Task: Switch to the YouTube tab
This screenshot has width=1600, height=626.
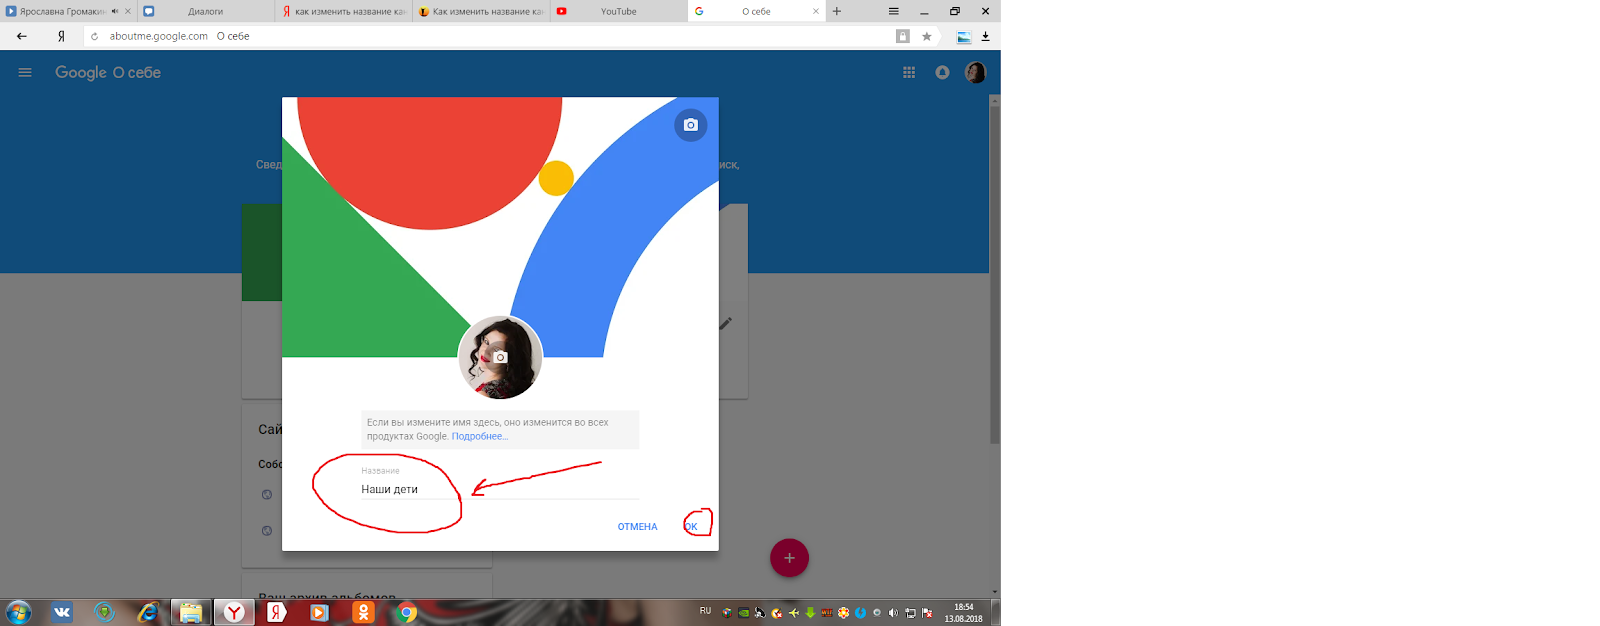Action: coord(619,11)
